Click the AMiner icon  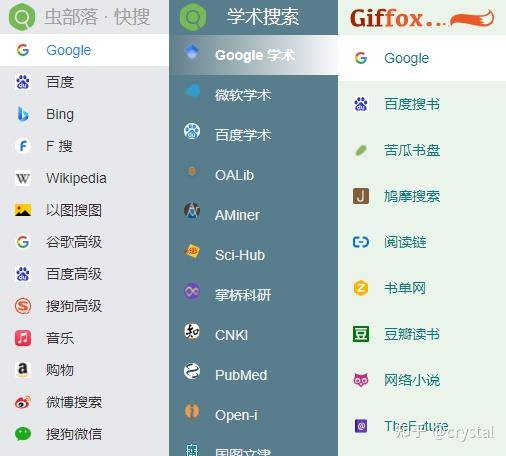tap(192, 210)
